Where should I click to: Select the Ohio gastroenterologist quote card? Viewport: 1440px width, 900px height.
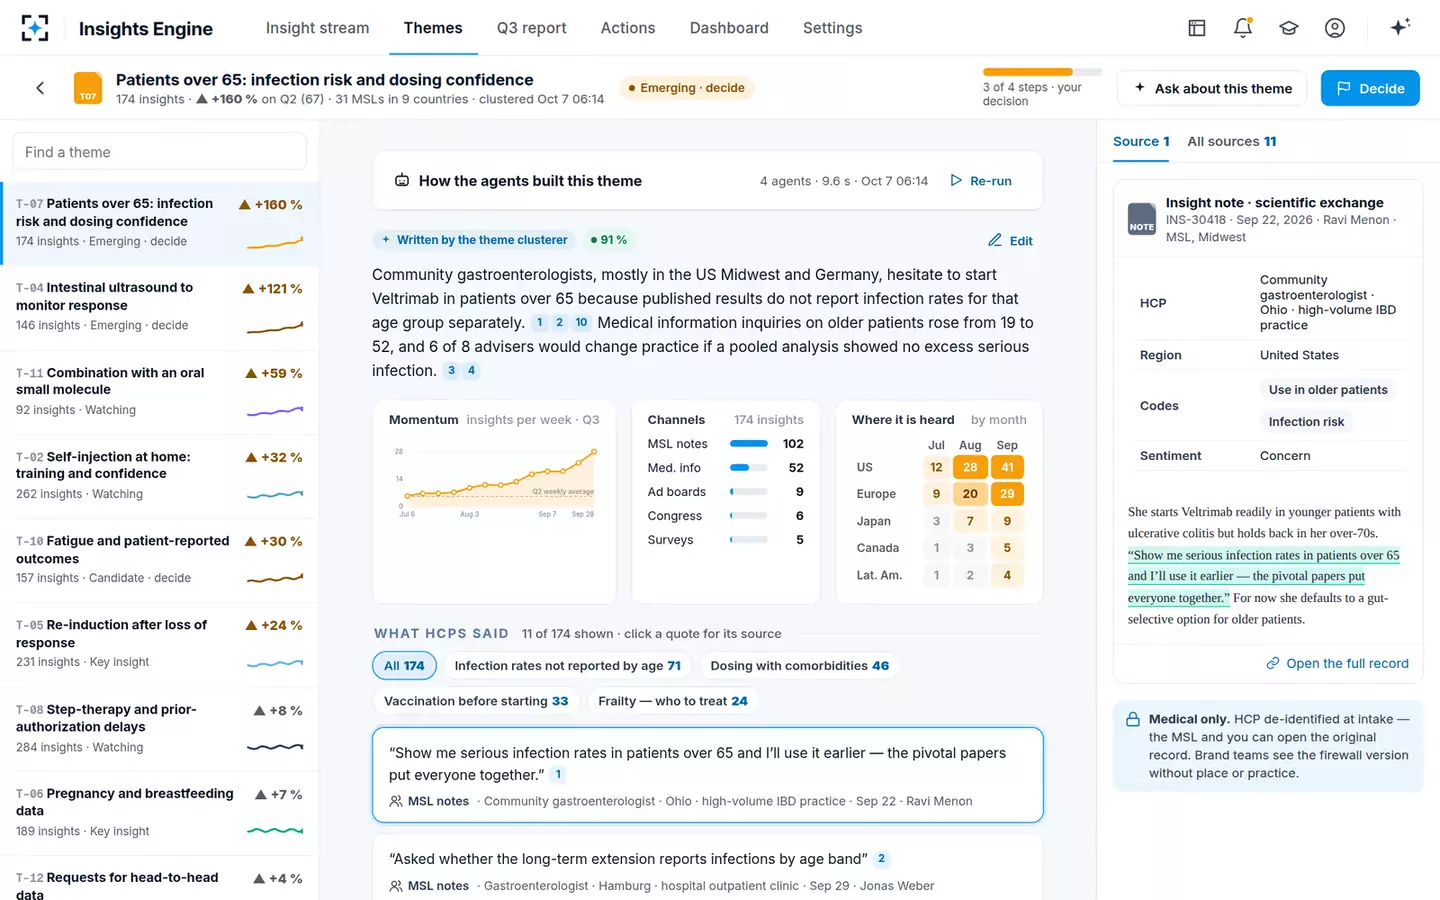tap(707, 775)
